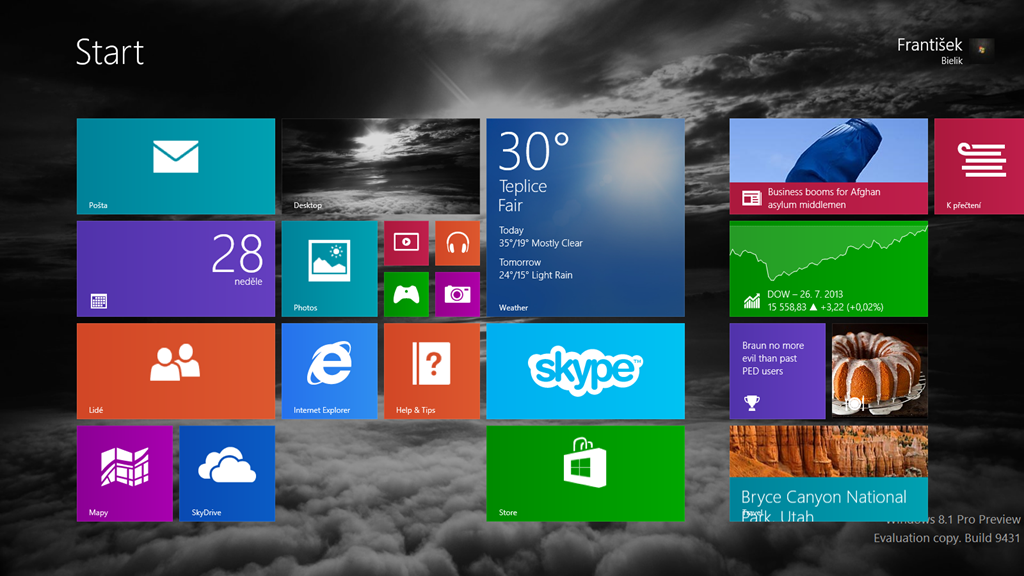The width and height of the screenshot is (1024, 576).
Task: Open the Mapy maps tile
Action: point(124,473)
